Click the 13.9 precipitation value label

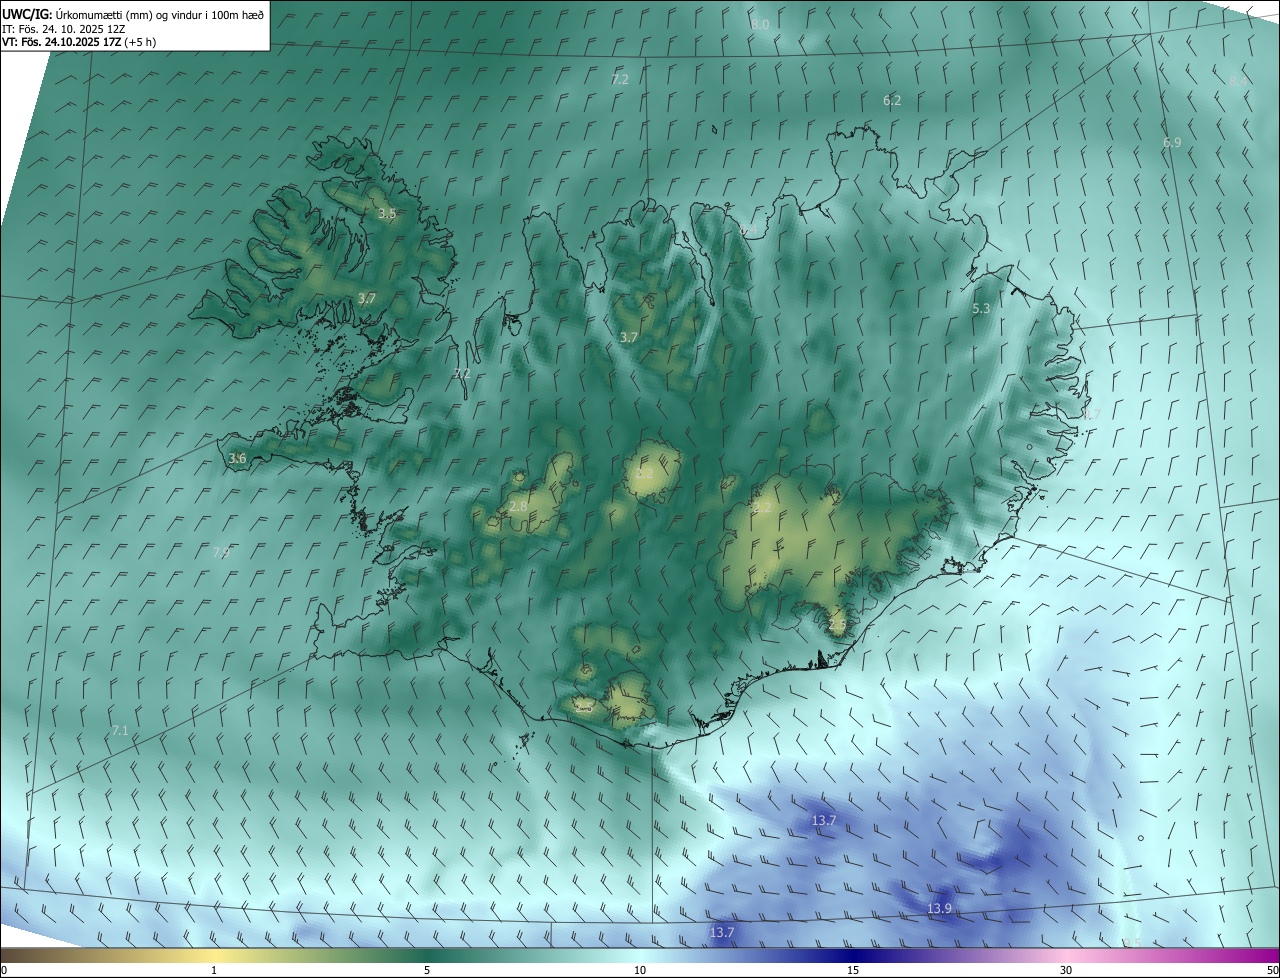click(939, 908)
